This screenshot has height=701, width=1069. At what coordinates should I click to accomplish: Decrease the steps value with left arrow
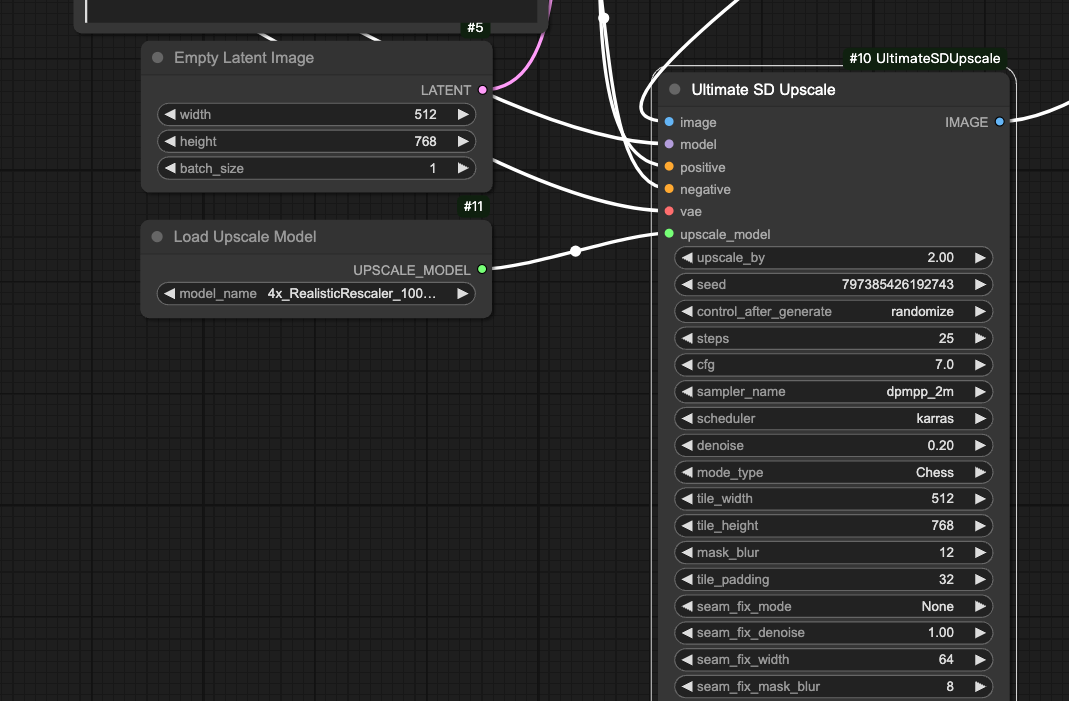point(687,338)
